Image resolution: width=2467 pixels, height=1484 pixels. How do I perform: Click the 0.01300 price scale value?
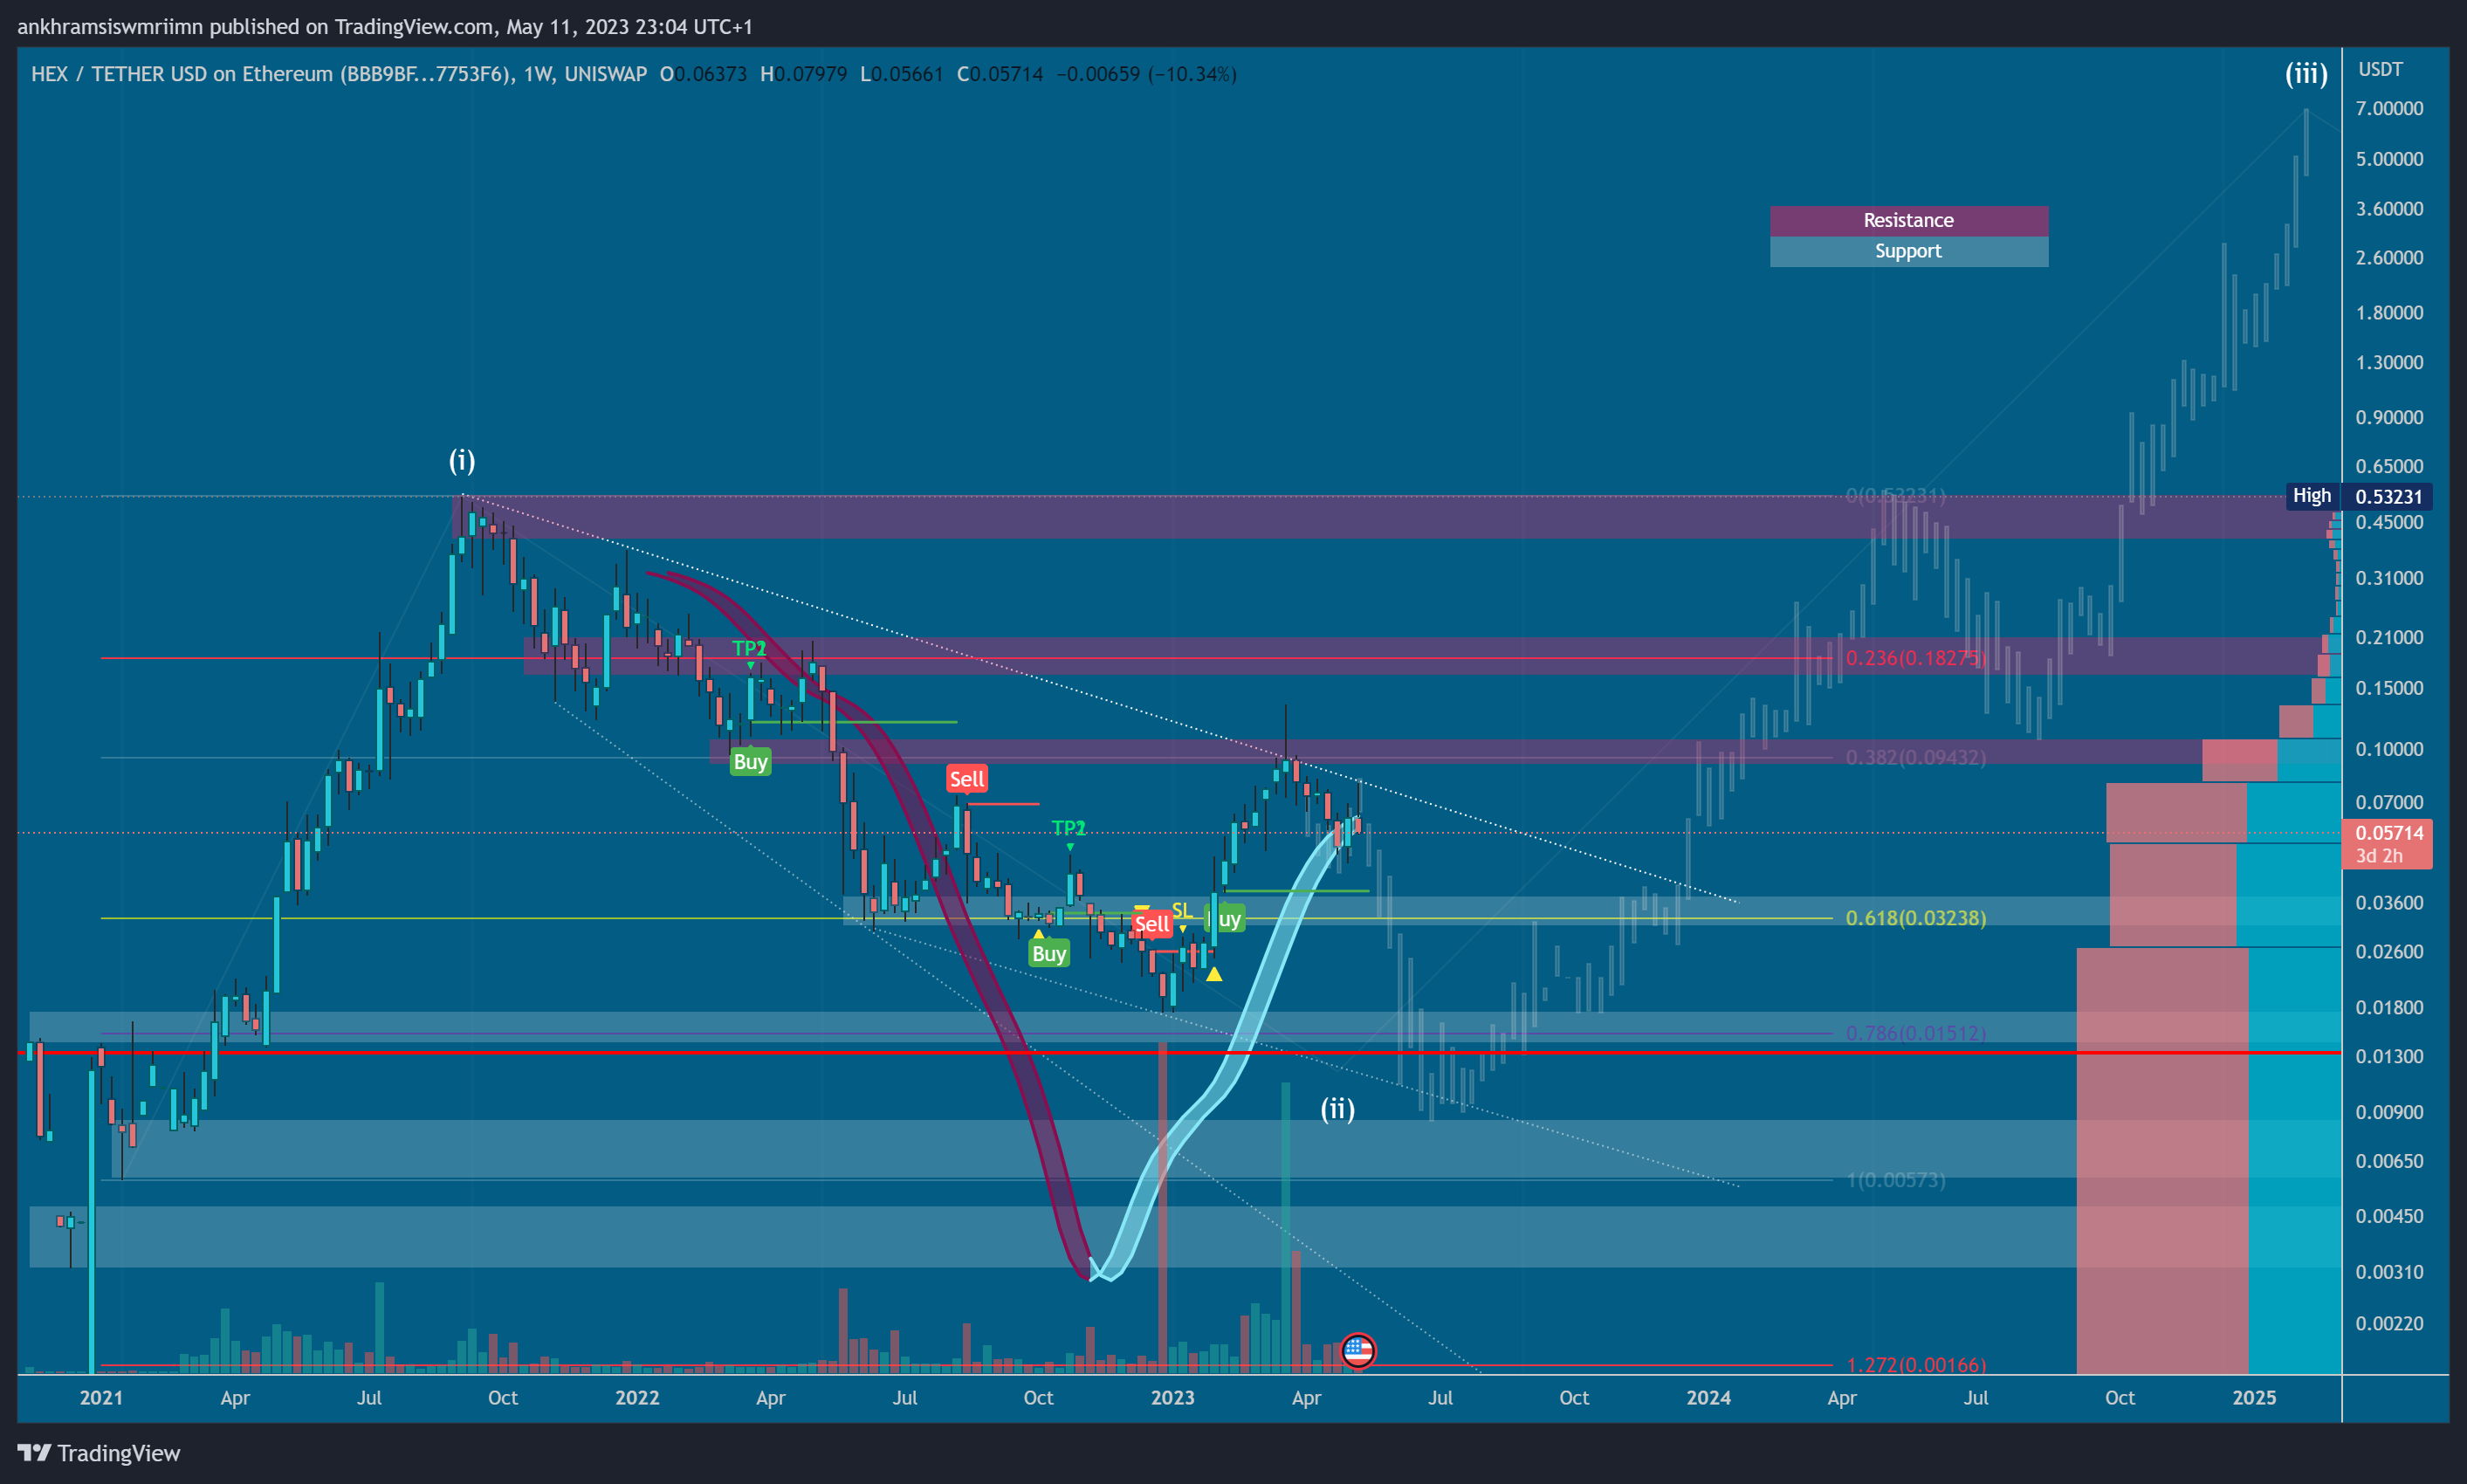2389,1056
